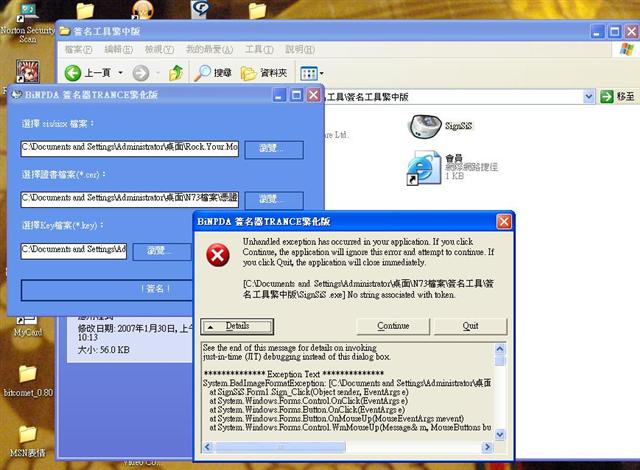Select the SignSiS application icon
This screenshot has height=470, width=640.
[425, 126]
